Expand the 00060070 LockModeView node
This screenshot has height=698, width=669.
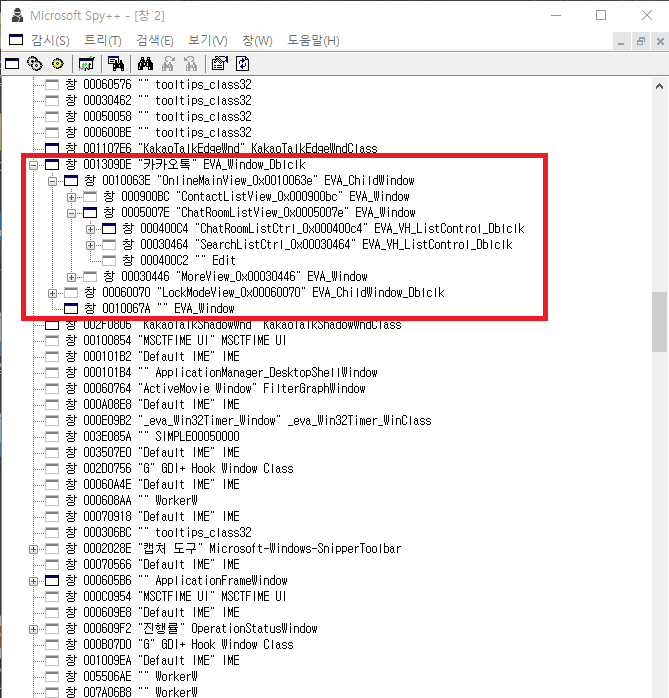tap(53, 293)
